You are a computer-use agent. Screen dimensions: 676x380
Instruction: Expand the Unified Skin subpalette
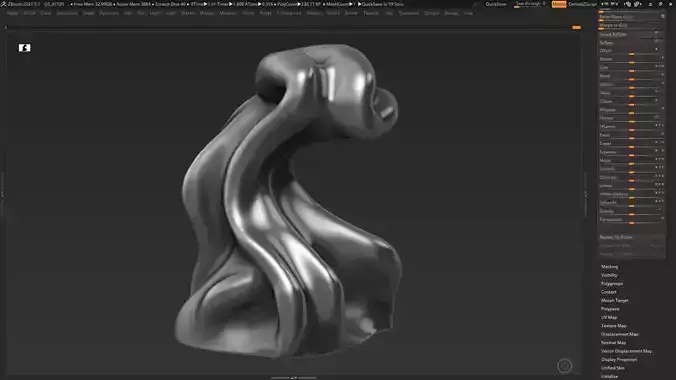(x=612, y=368)
